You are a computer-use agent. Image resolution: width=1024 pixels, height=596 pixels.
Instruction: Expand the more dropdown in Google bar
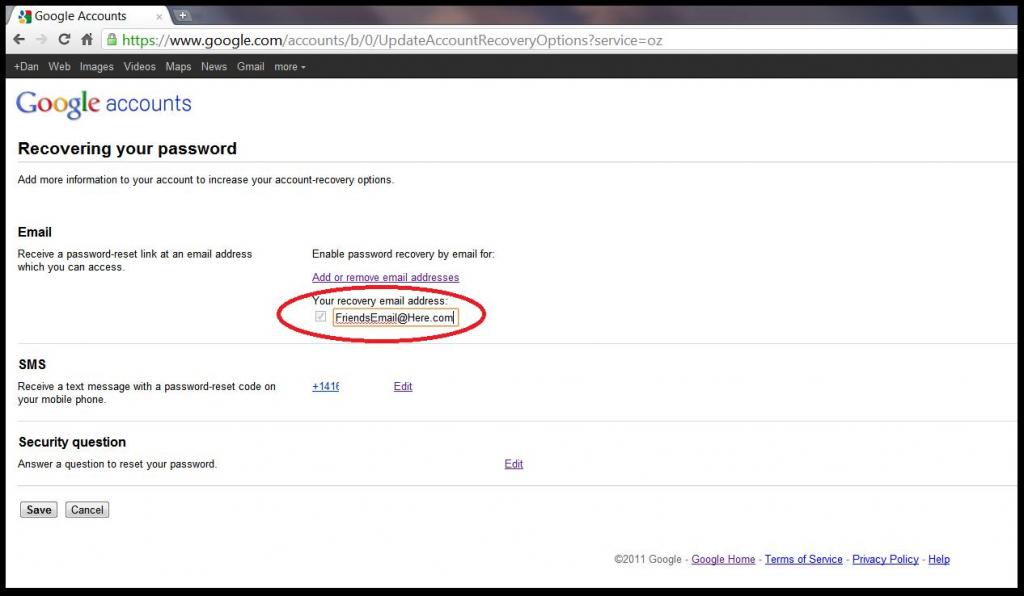(x=290, y=67)
